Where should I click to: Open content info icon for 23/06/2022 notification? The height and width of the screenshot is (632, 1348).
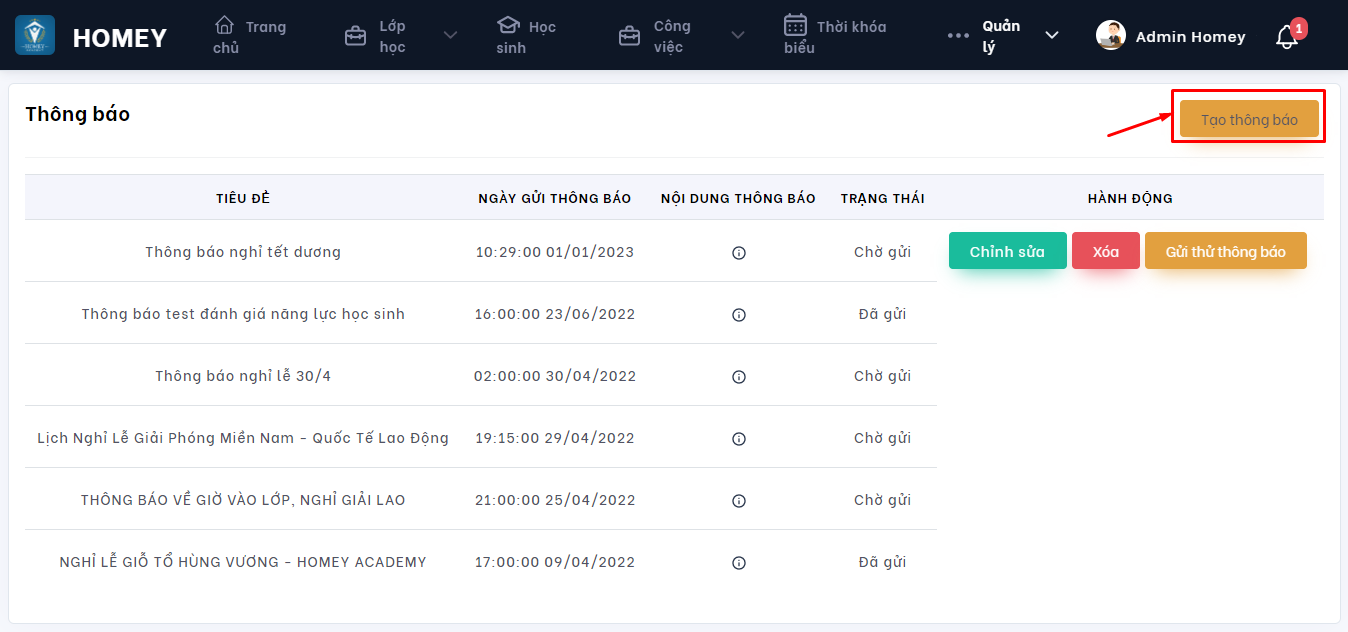[739, 315]
